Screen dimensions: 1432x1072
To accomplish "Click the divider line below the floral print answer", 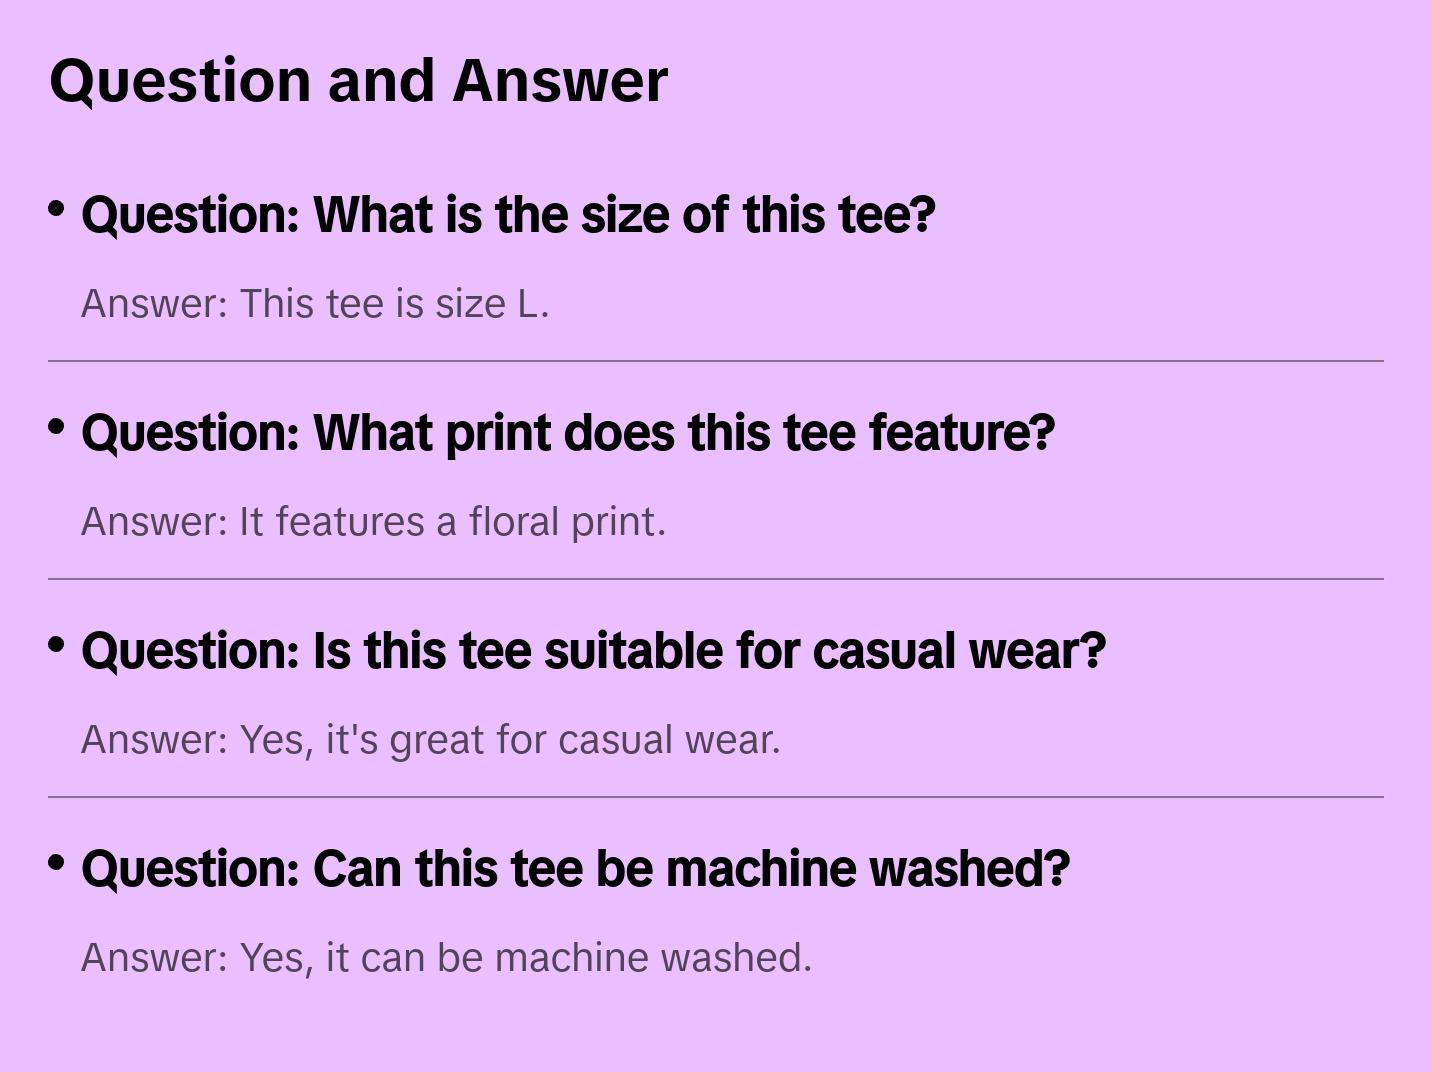I will pyautogui.click(x=716, y=579).
